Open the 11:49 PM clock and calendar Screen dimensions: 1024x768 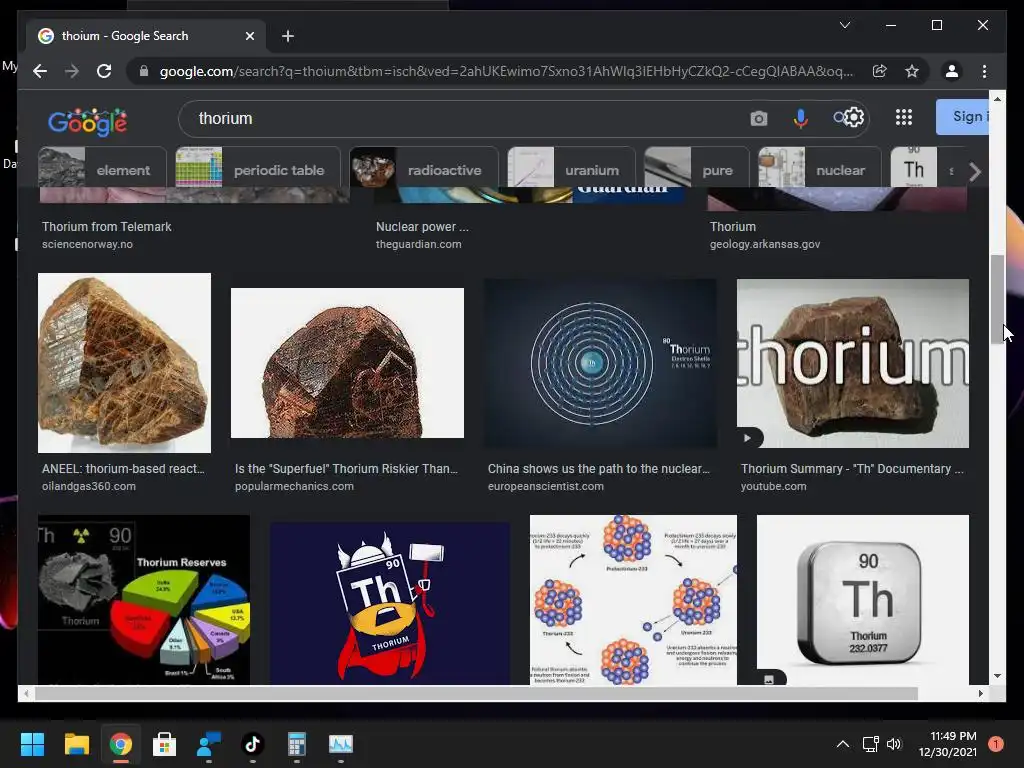(x=948, y=744)
